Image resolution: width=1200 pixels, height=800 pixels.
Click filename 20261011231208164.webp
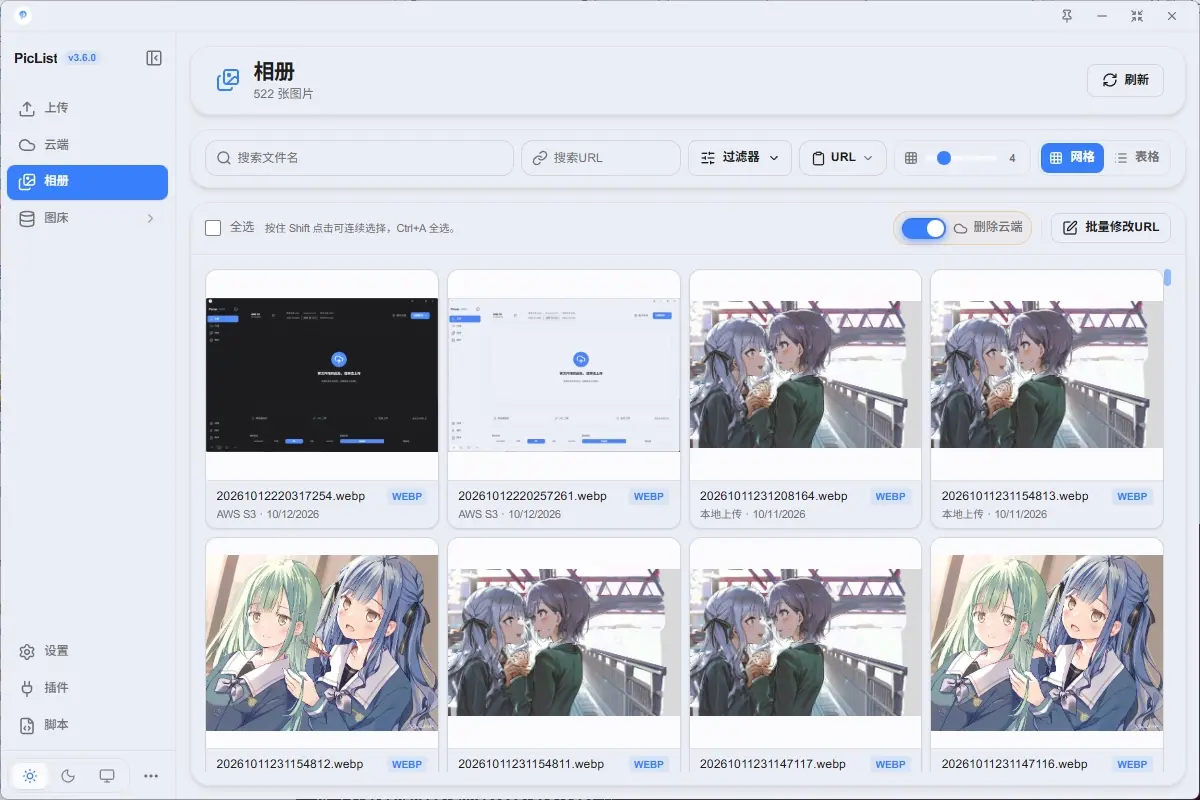tap(774, 496)
